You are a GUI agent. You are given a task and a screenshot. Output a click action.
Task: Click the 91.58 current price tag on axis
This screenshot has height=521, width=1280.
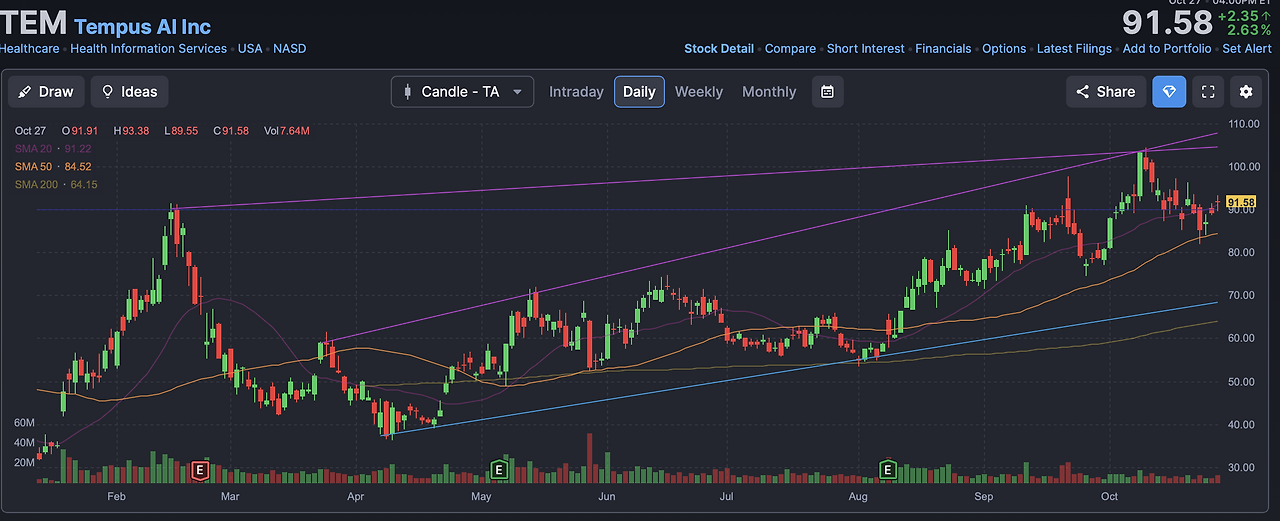[1240, 202]
